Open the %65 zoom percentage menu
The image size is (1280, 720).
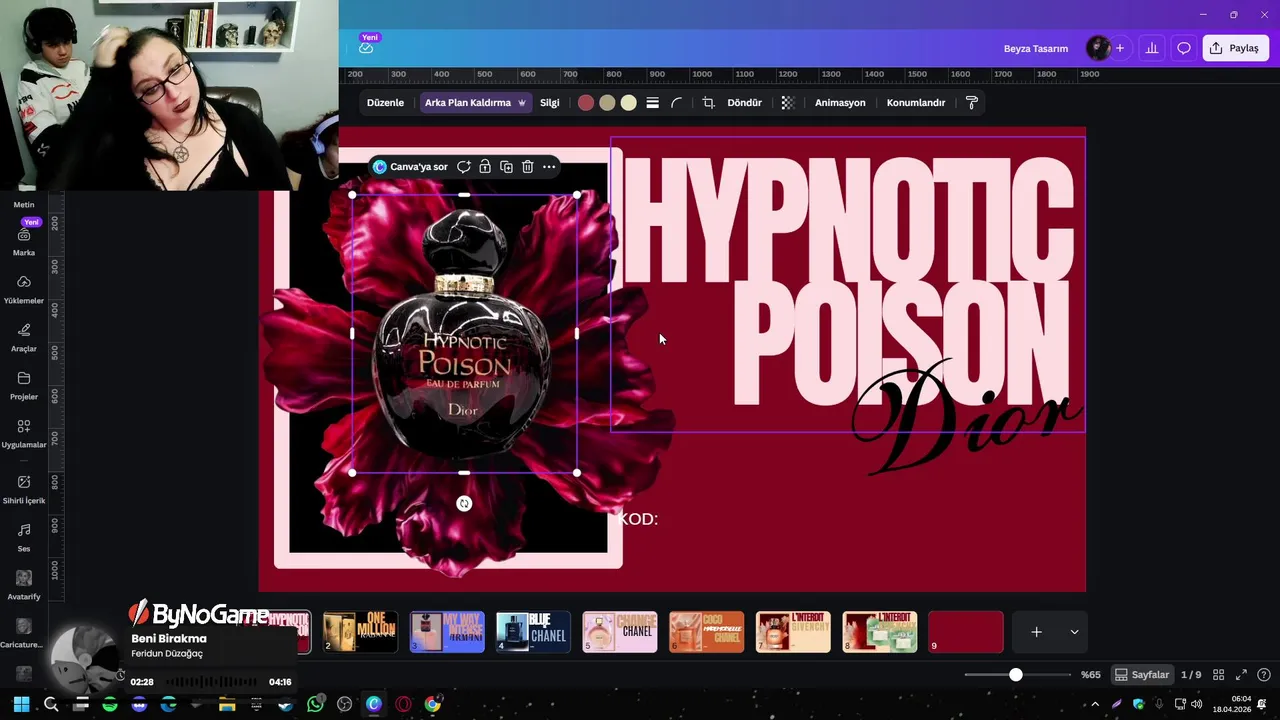tap(1091, 675)
